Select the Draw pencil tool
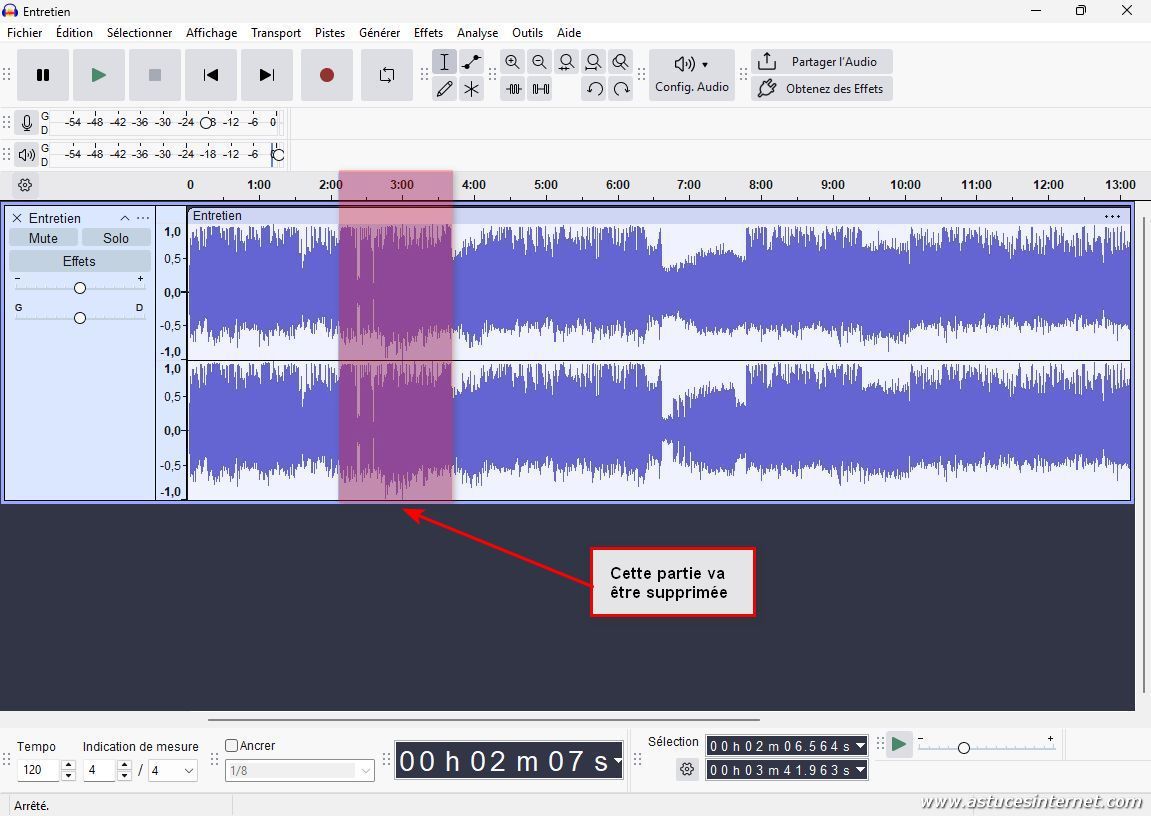 pyautogui.click(x=444, y=89)
